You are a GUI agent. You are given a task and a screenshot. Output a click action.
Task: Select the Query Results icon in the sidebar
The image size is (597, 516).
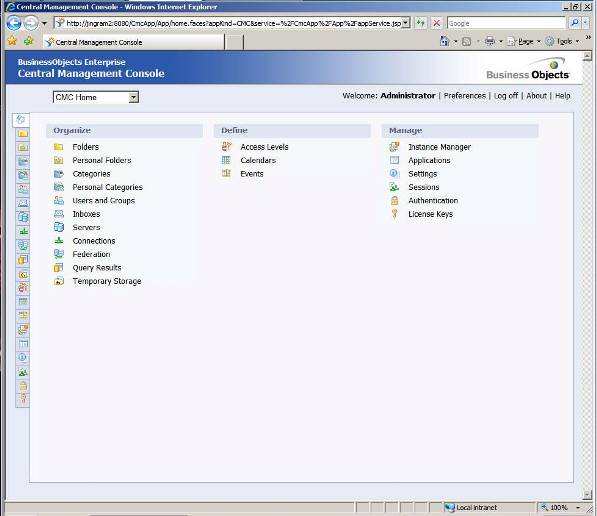[x=23, y=260]
